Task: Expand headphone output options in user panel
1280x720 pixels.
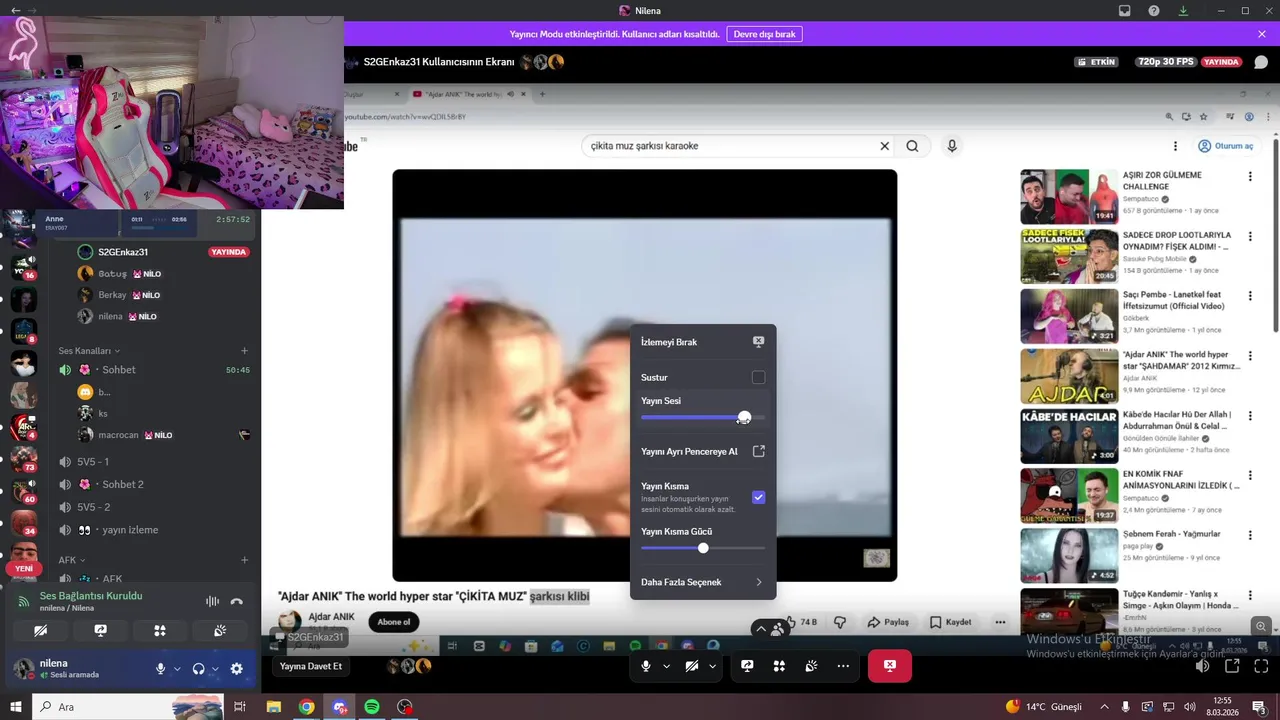Action: click(x=215, y=669)
